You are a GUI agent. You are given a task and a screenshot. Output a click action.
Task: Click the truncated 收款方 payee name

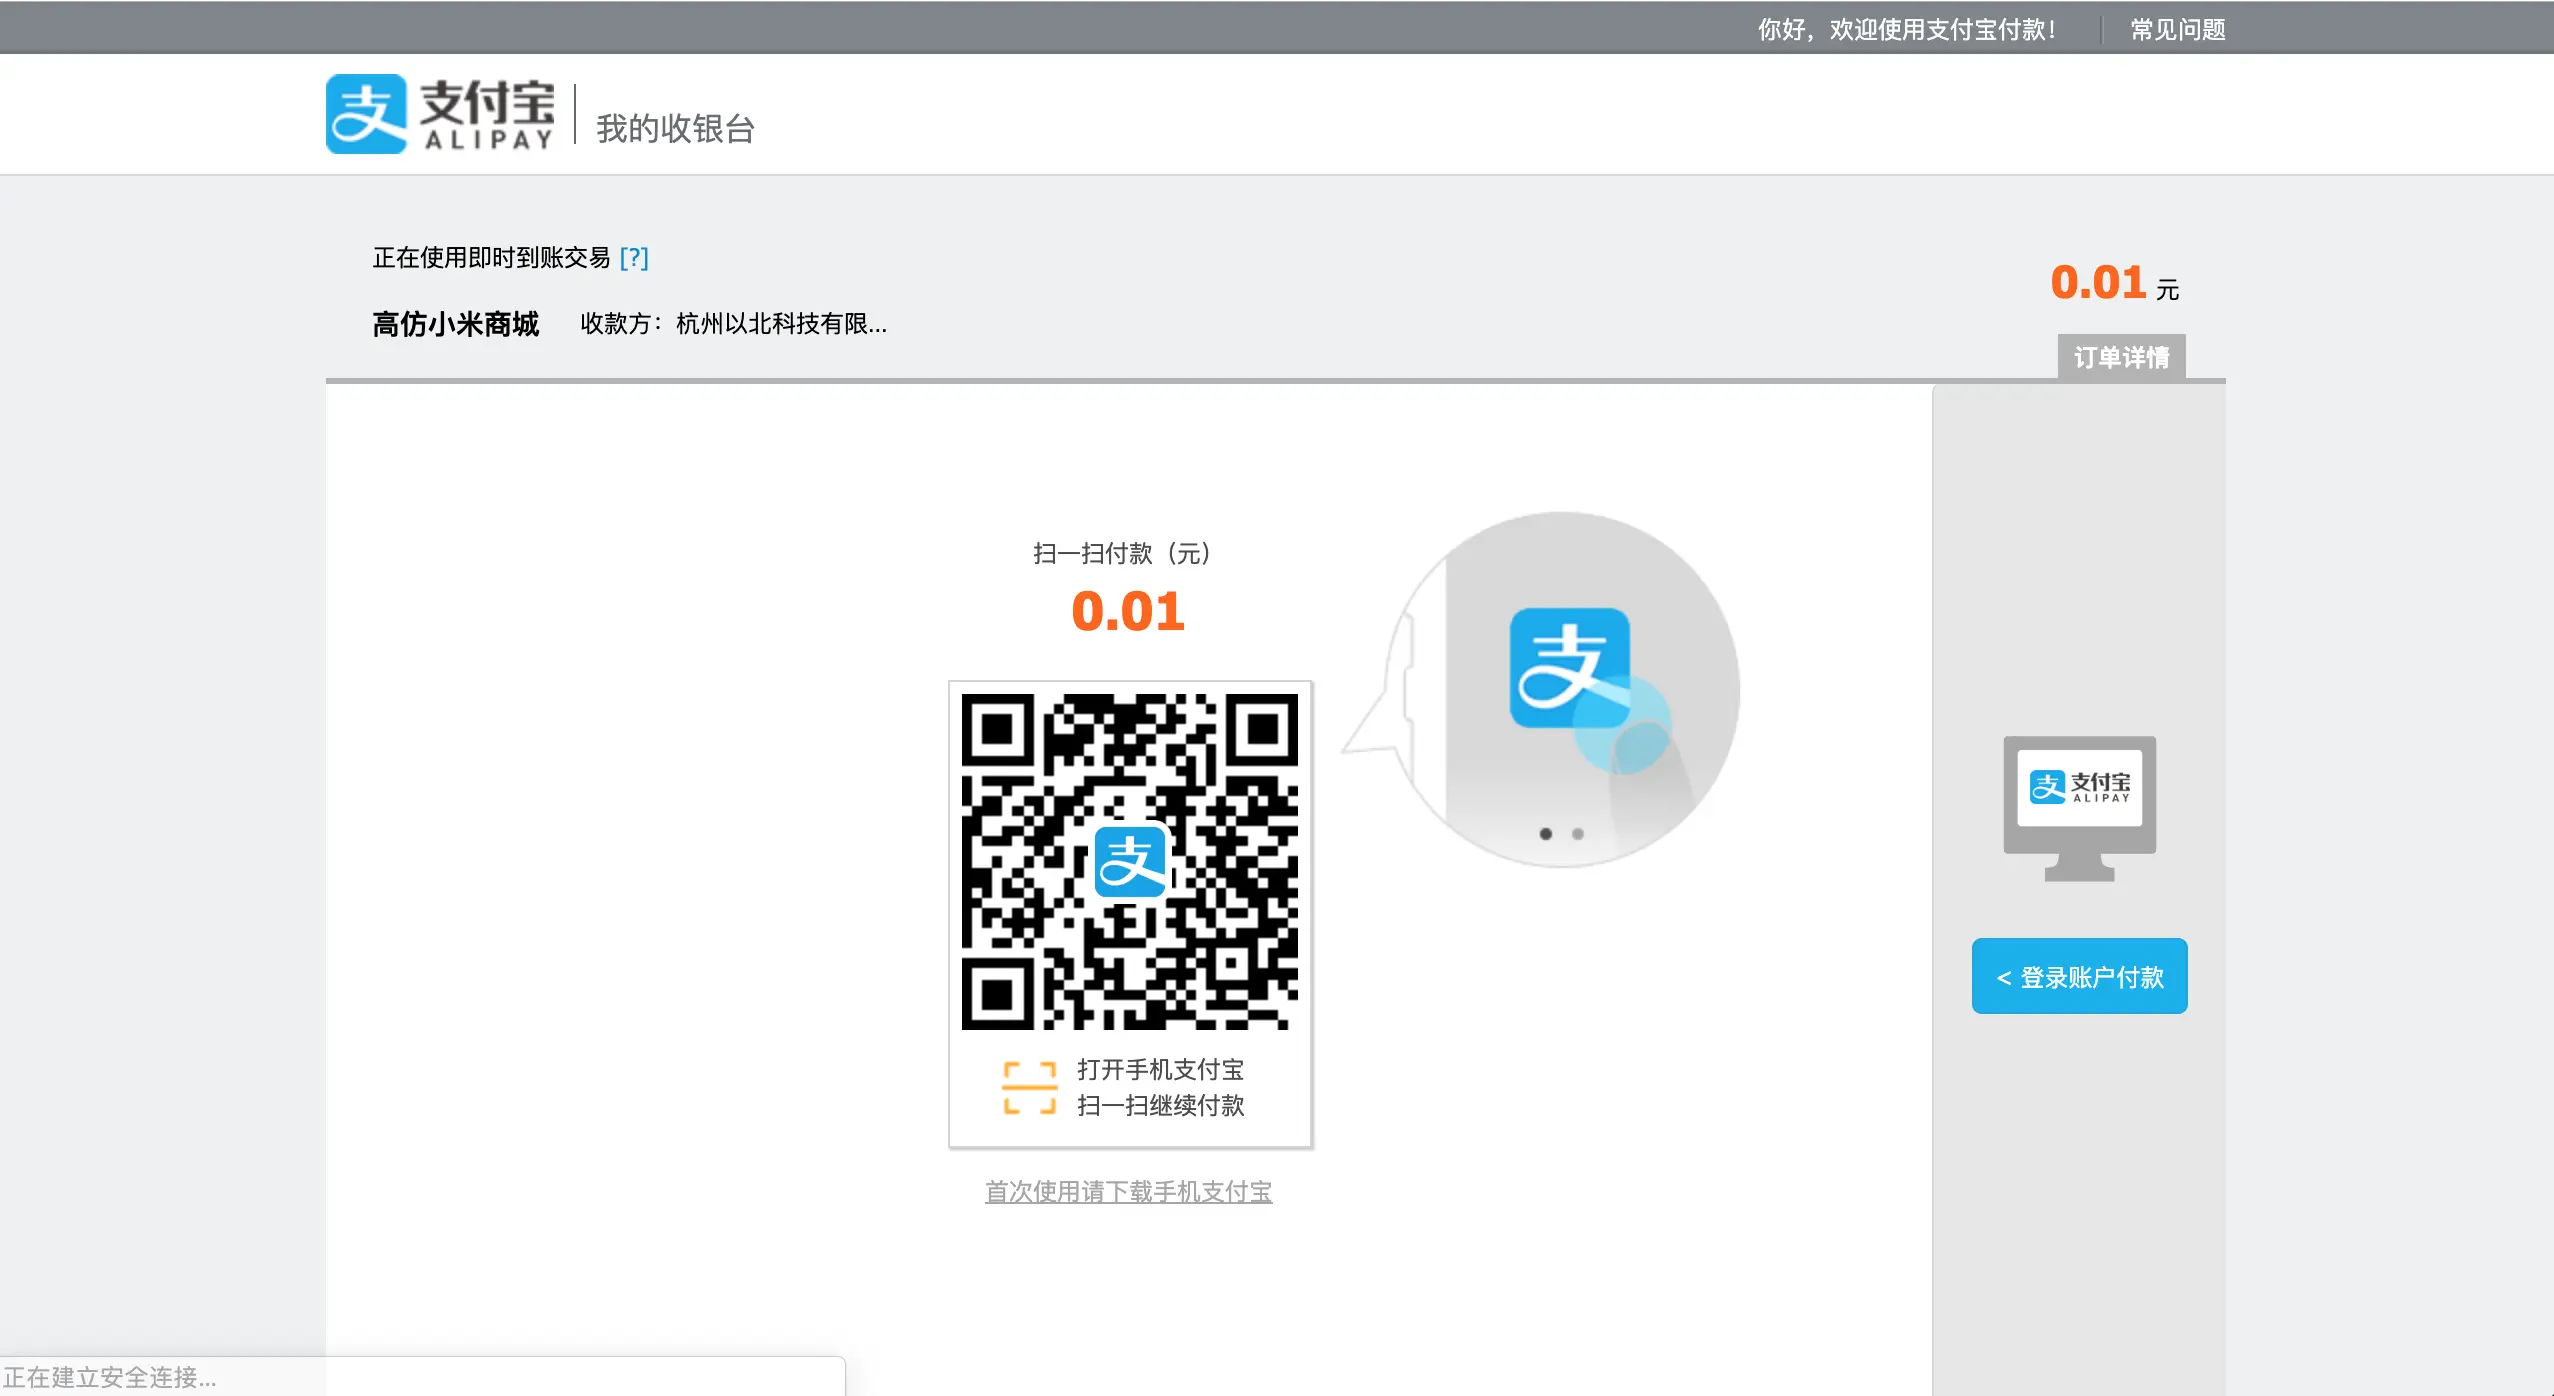click(x=780, y=324)
